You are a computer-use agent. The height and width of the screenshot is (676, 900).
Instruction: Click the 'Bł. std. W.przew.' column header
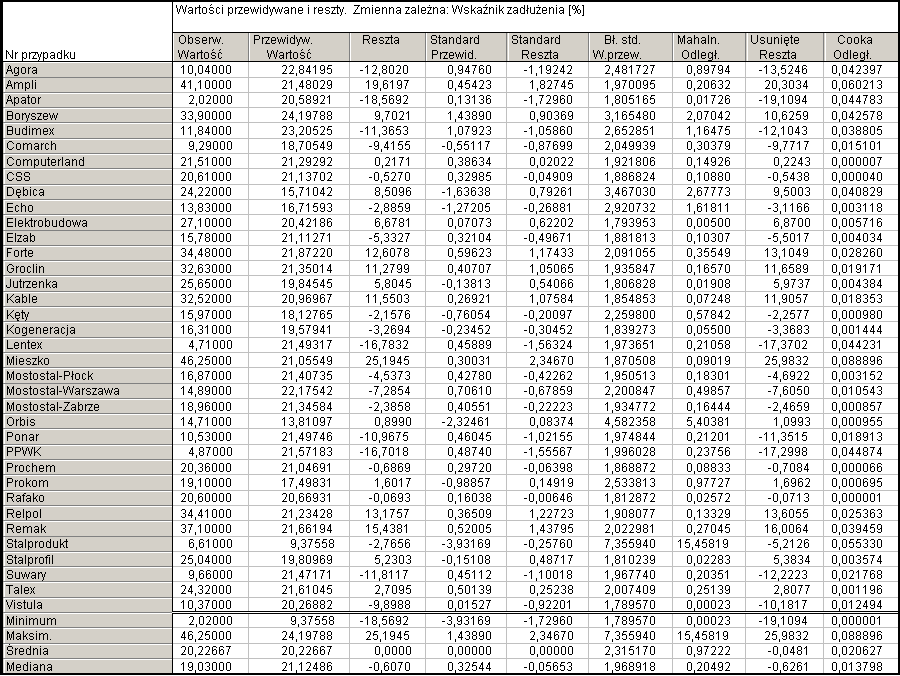tap(630, 47)
